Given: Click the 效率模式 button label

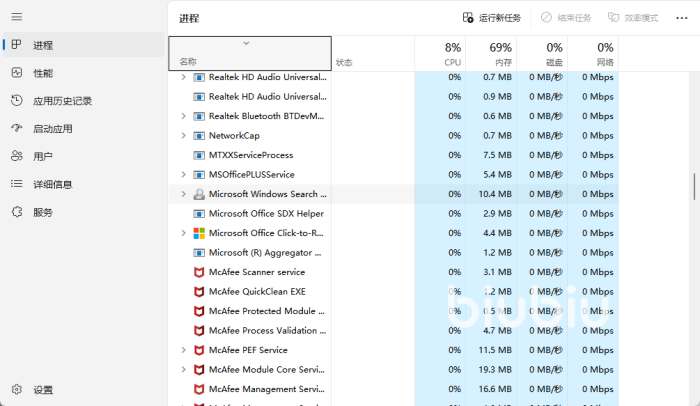Looking at the screenshot, I should [x=641, y=18].
